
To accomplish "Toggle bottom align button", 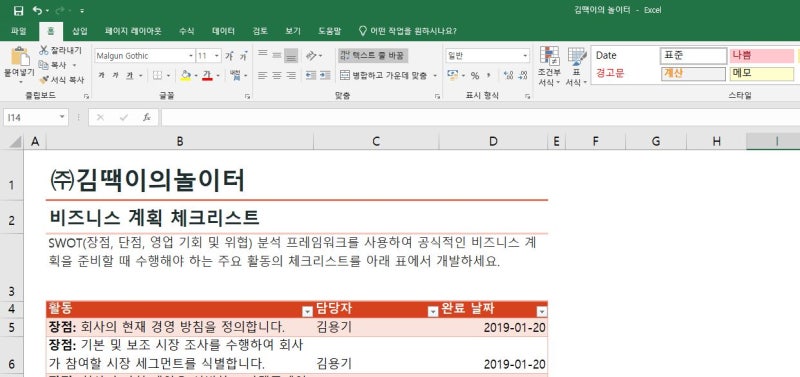I will (291, 55).
